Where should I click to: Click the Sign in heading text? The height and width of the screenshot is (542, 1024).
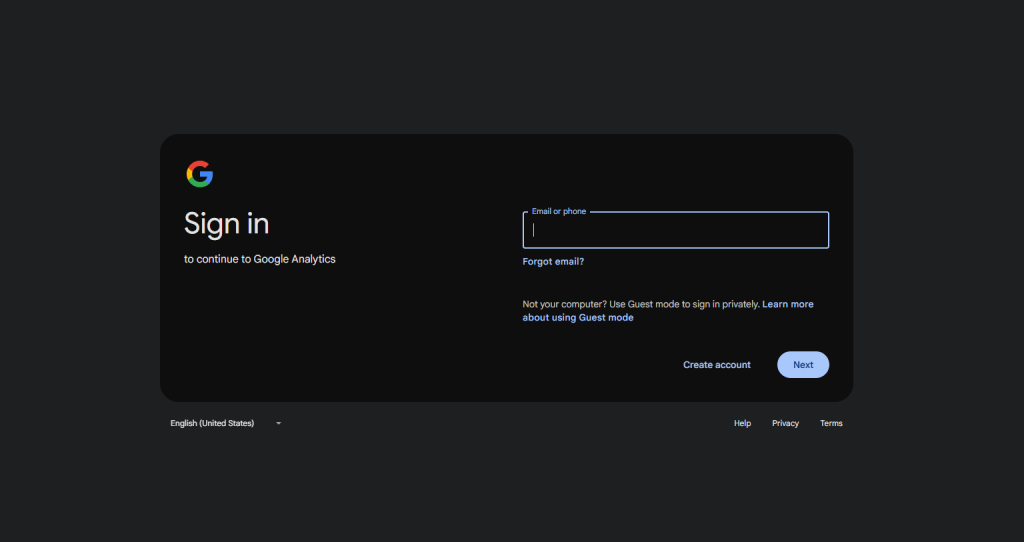(227, 224)
